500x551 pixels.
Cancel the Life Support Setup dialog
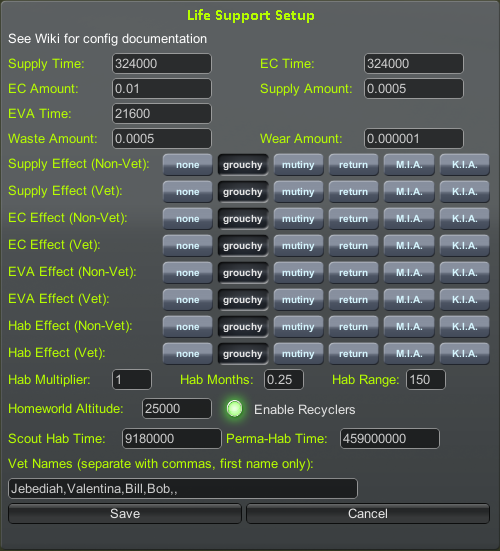[368, 513]
